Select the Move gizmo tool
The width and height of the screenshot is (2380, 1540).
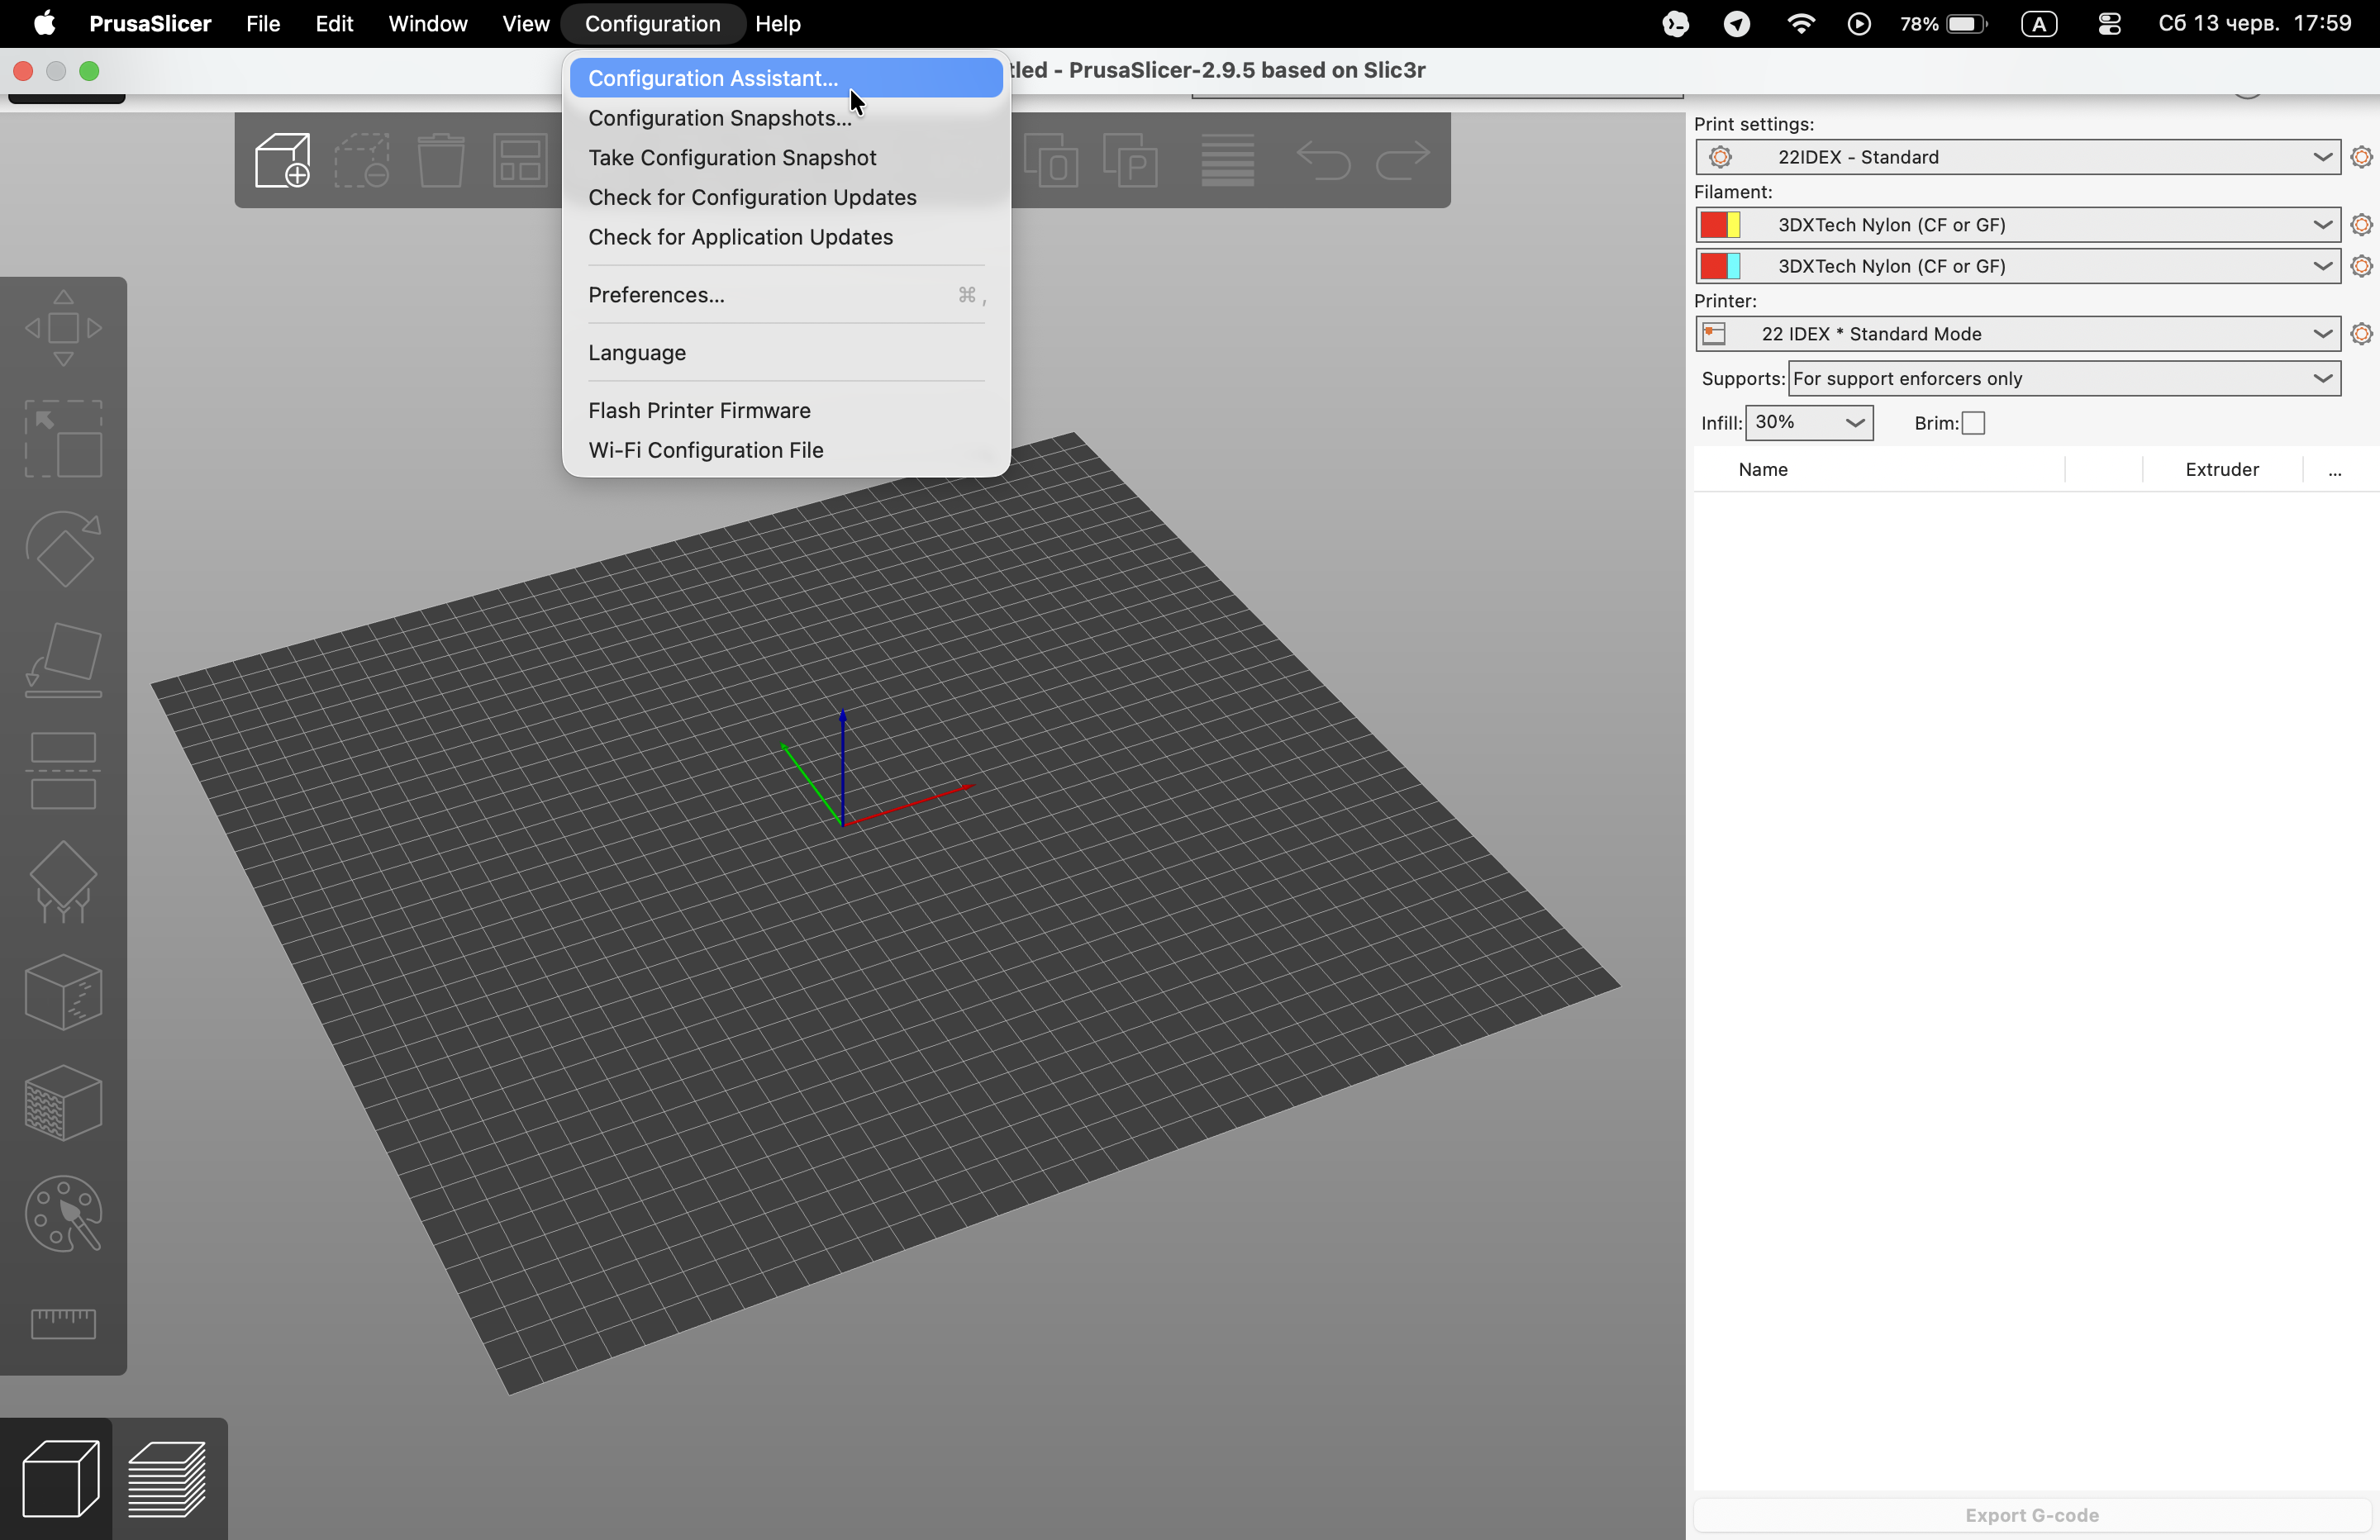pyautogui.click(x=63, y=328)
